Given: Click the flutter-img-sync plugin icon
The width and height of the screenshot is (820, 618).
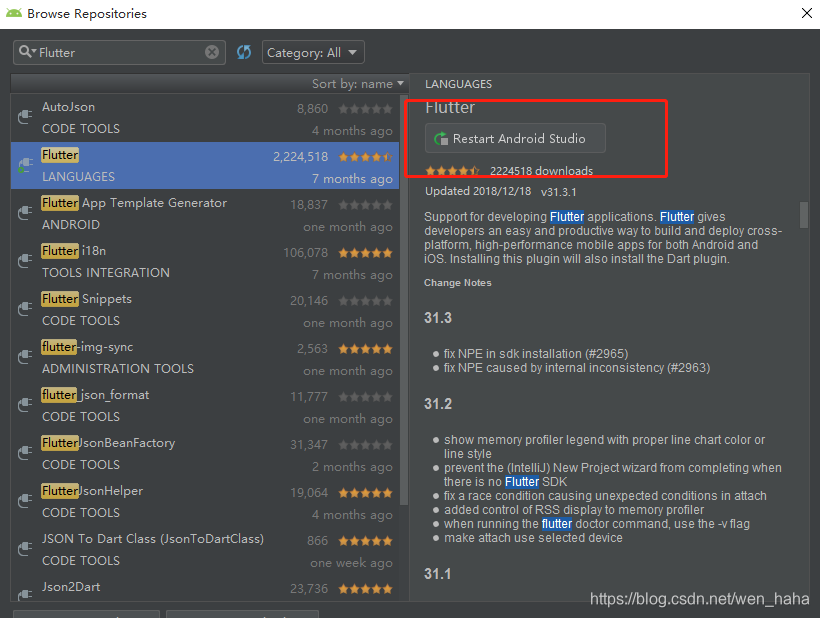Looking at the screenshot, I should [x=25, y=357].
